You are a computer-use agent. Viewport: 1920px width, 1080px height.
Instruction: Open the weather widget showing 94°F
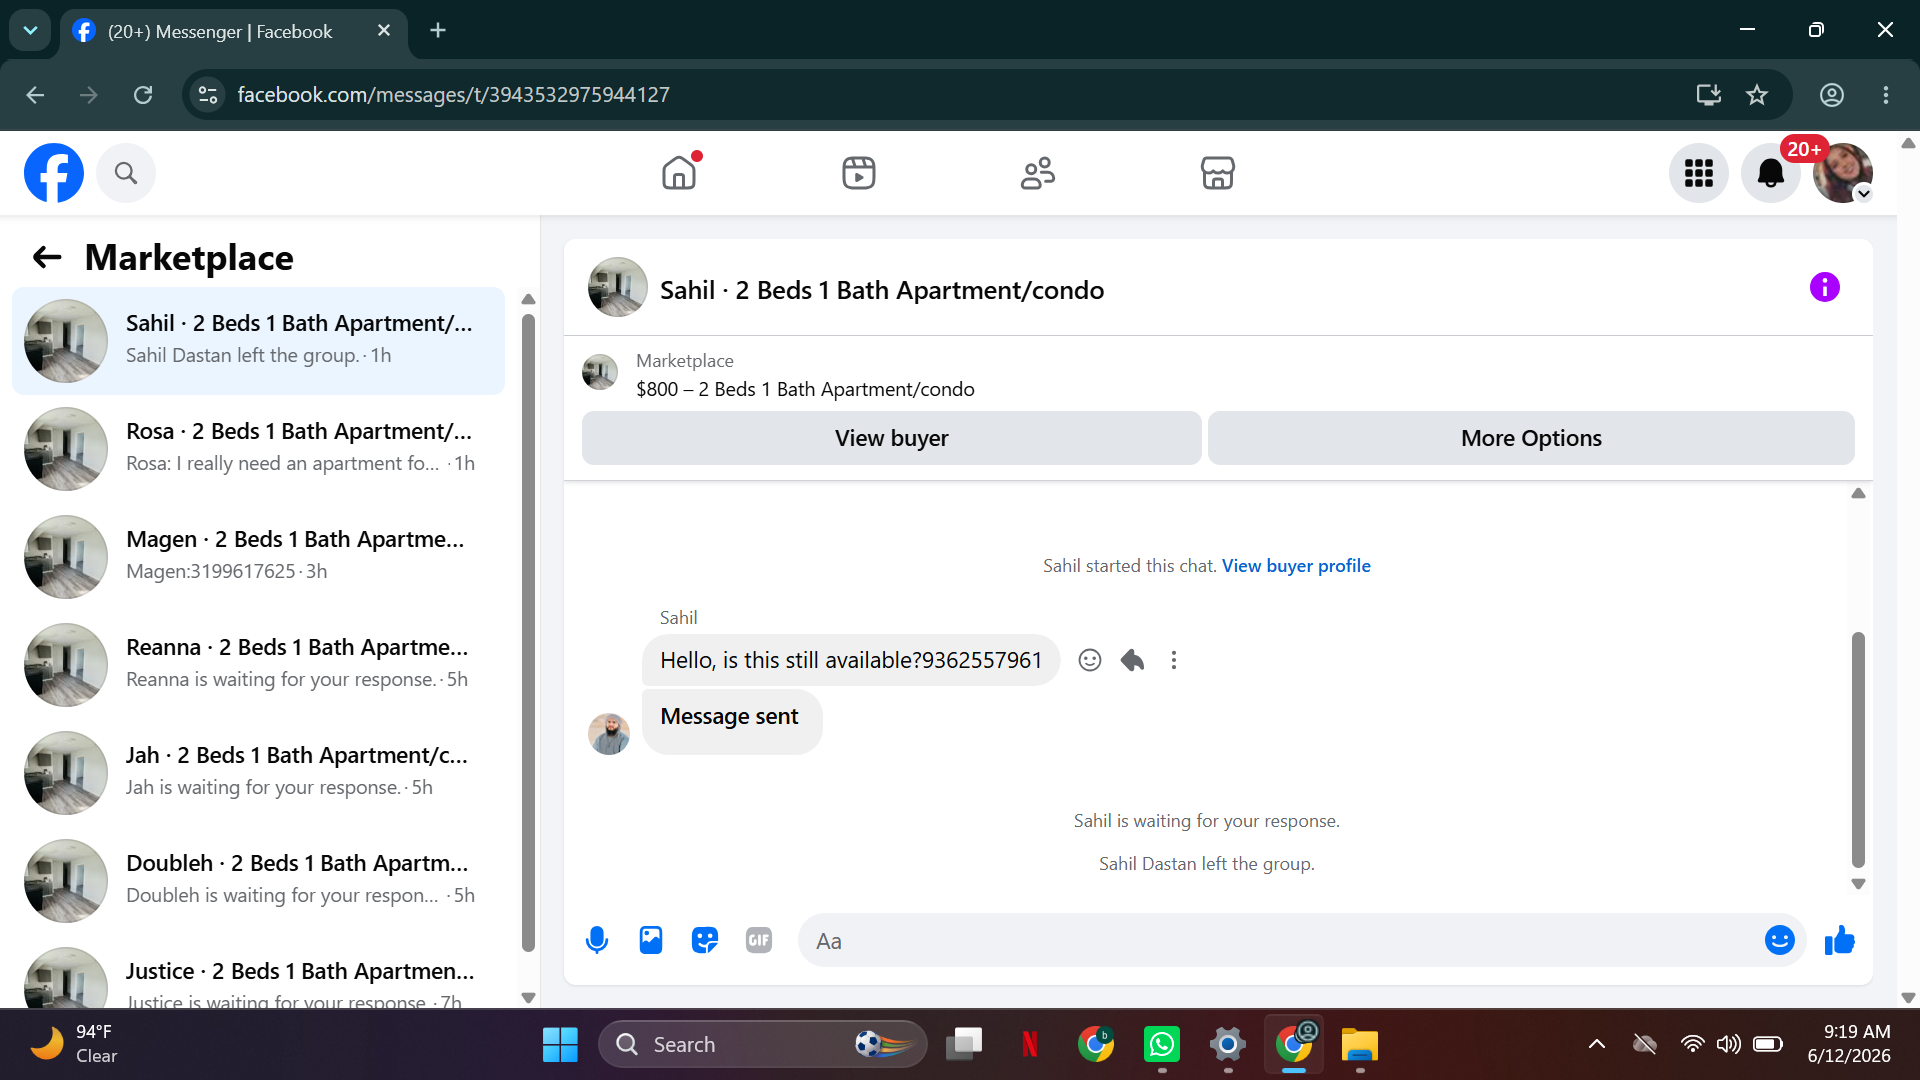[x=74, y=1045]
